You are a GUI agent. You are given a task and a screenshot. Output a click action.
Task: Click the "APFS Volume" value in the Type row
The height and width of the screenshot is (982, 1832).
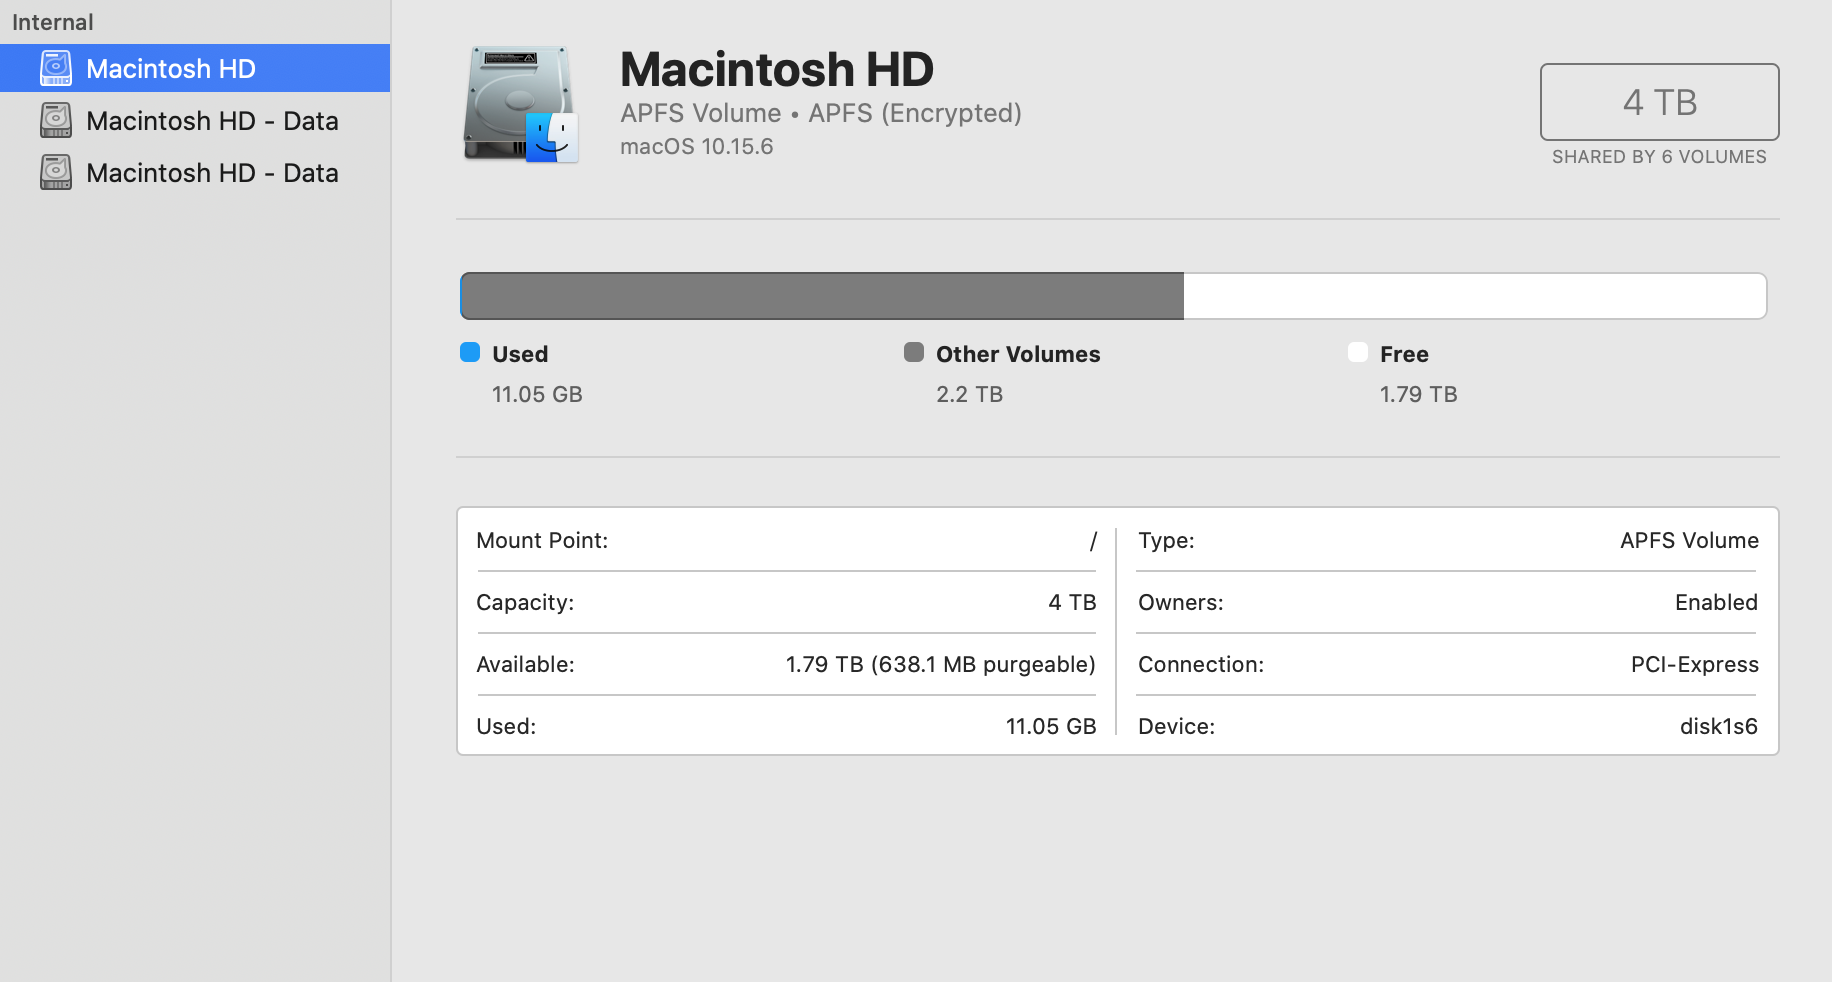[1689, 540]
